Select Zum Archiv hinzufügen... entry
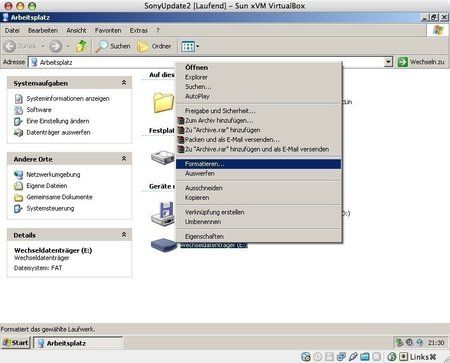 tap(258, 120)
